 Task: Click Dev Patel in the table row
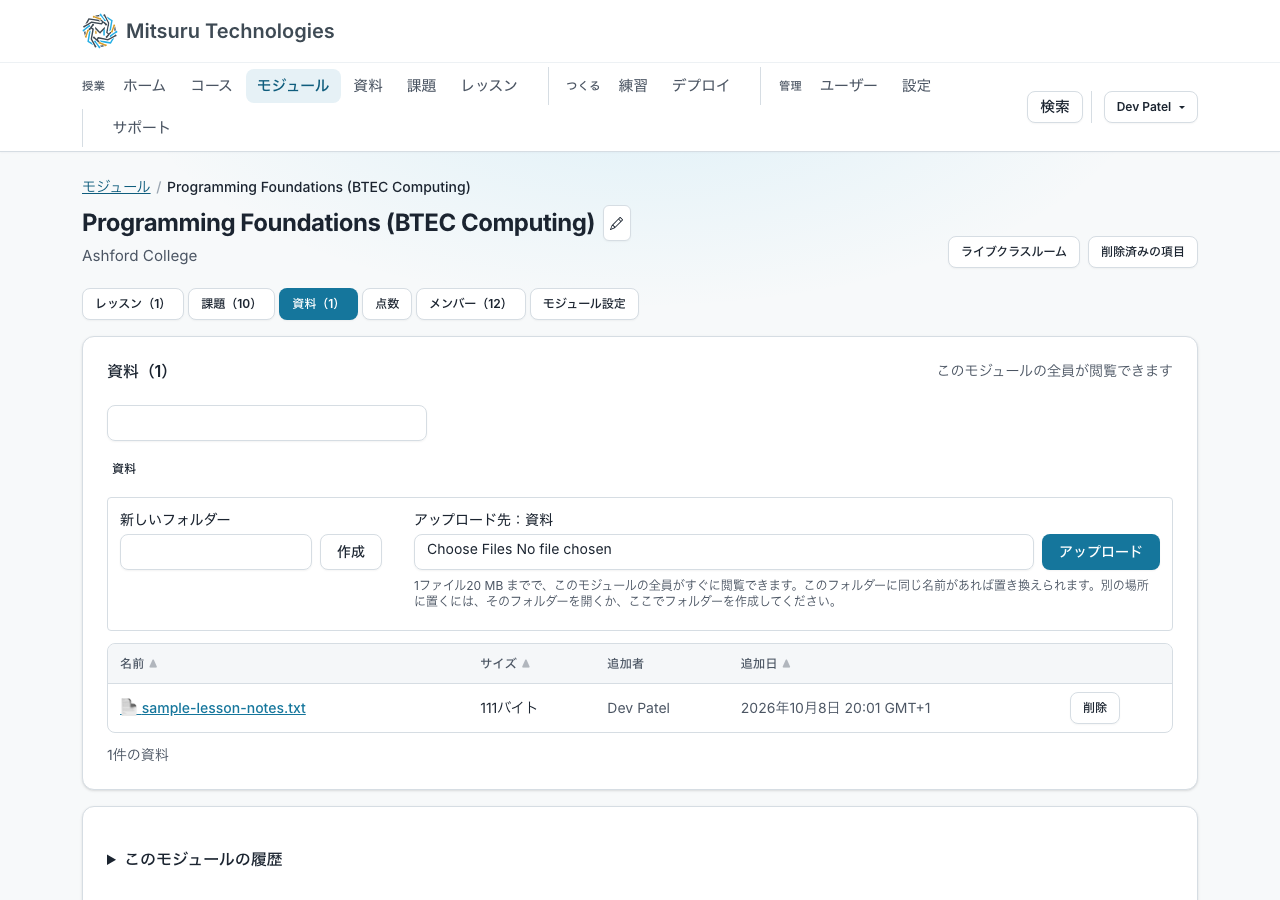(x=638, y=708)
